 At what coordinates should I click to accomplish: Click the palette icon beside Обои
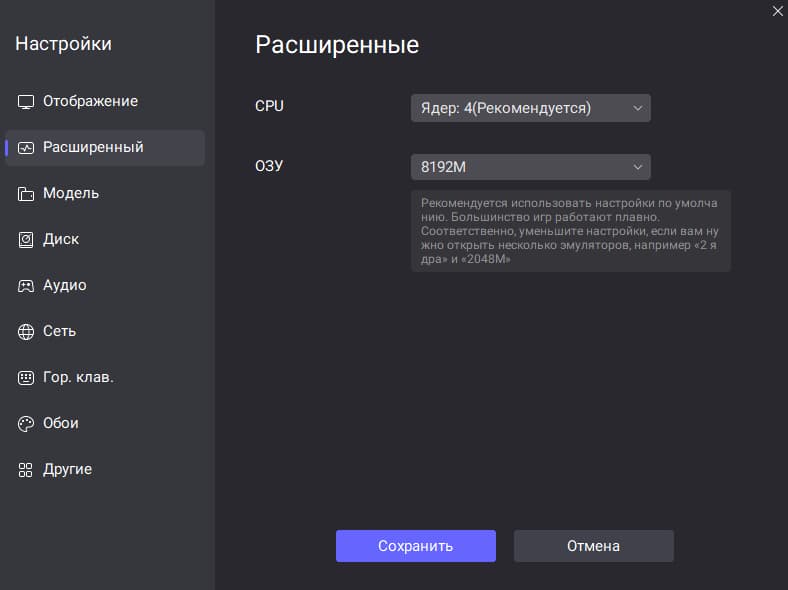(x=26, y=424)
